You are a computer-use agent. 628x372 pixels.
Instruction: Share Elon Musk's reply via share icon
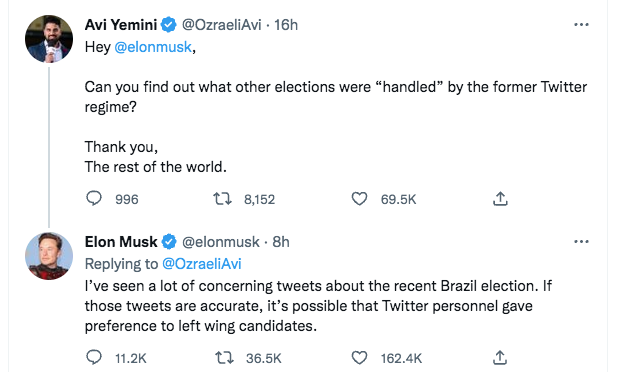pos(500,358)
